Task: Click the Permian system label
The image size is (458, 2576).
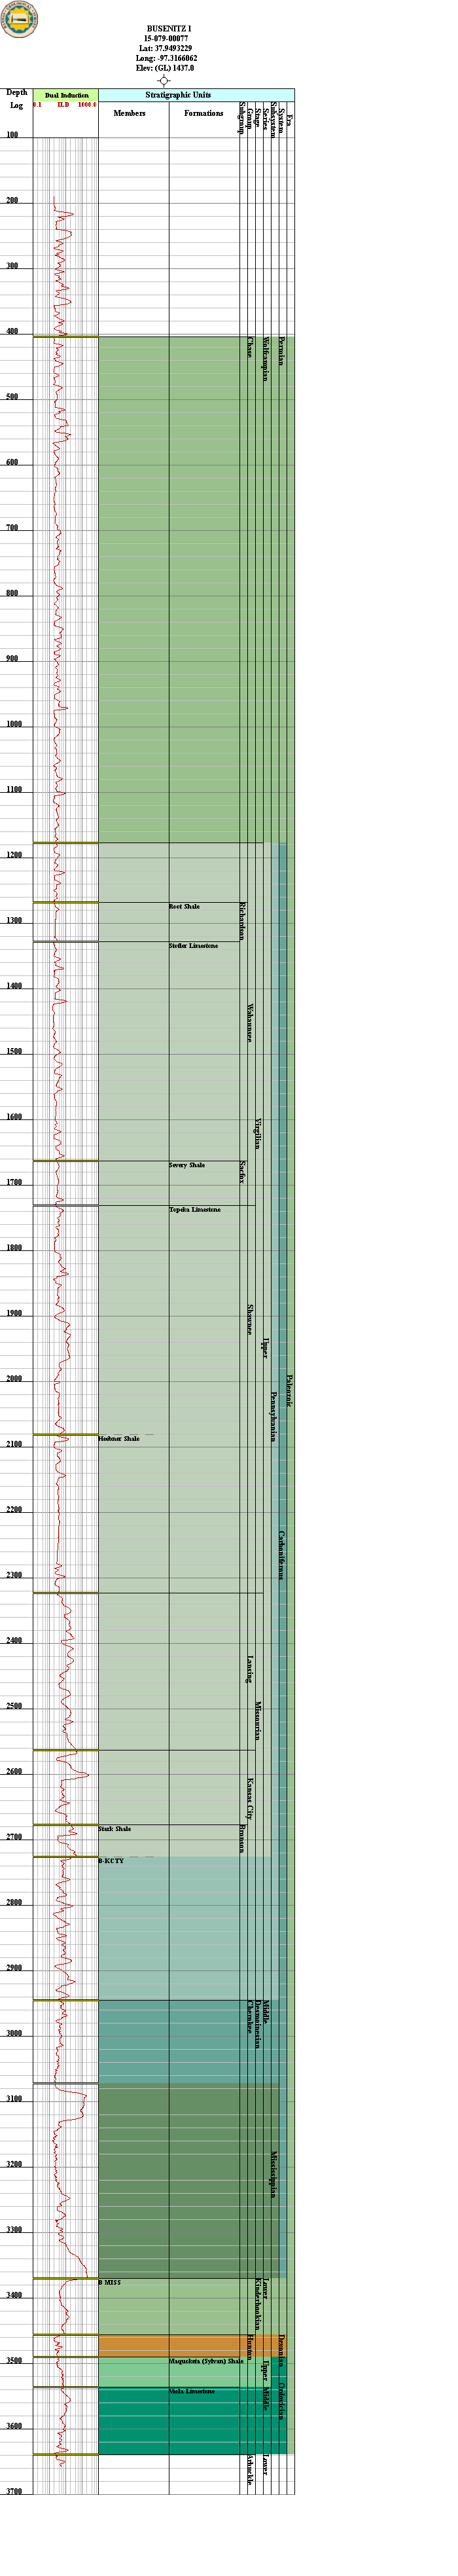Action: pyautogui.click(x=282, y=352)
